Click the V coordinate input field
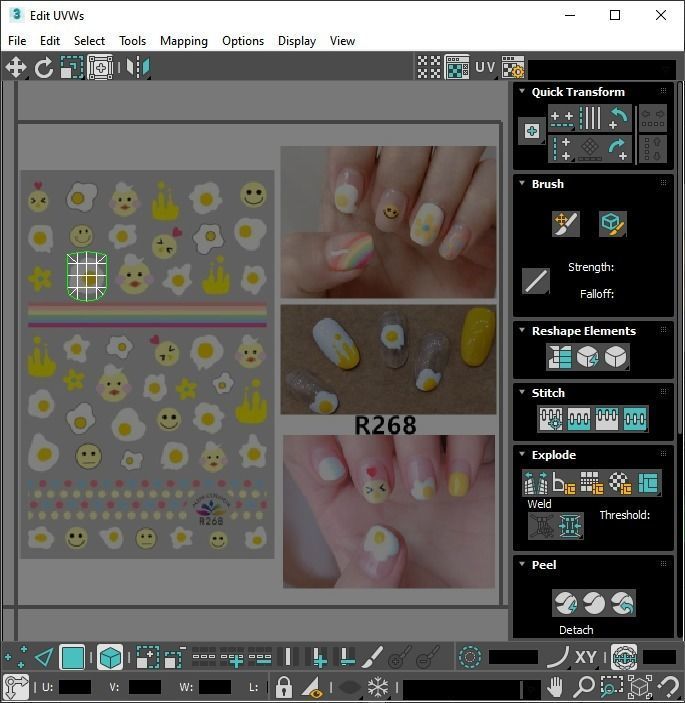Viewport: 685px width, 703px height. pyautogui.click(x=144, y=687)
